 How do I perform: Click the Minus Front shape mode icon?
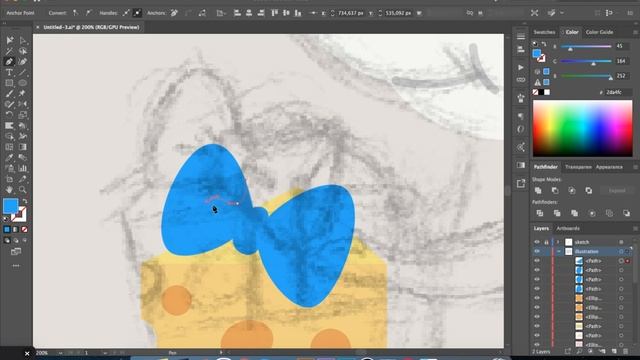[555, 191]
